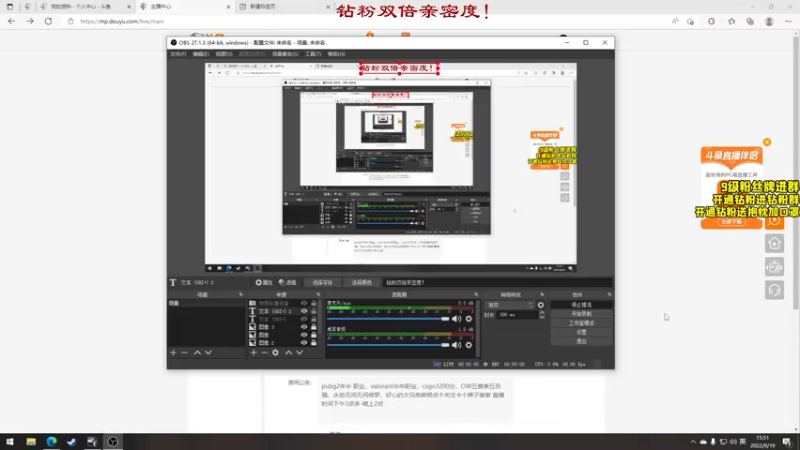
Task: Remove selected source with minus icon
Action: tap(264, 353)
